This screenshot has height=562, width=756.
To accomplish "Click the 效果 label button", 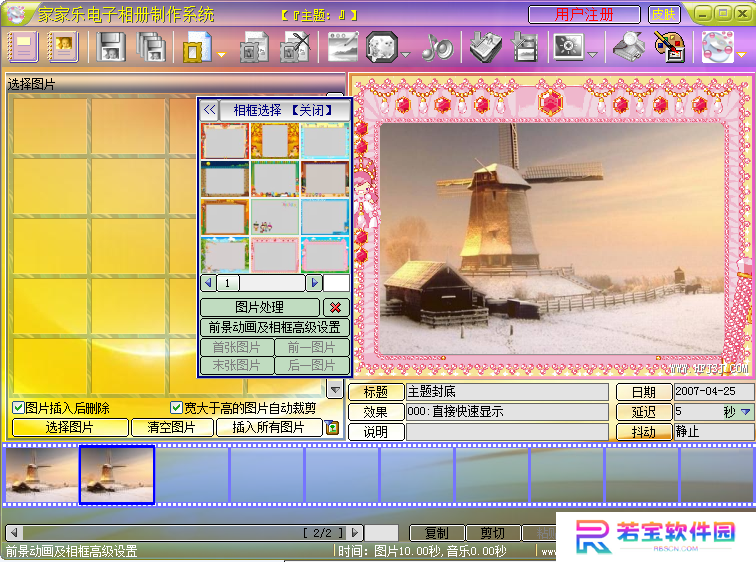I will [x=376, y=412].
